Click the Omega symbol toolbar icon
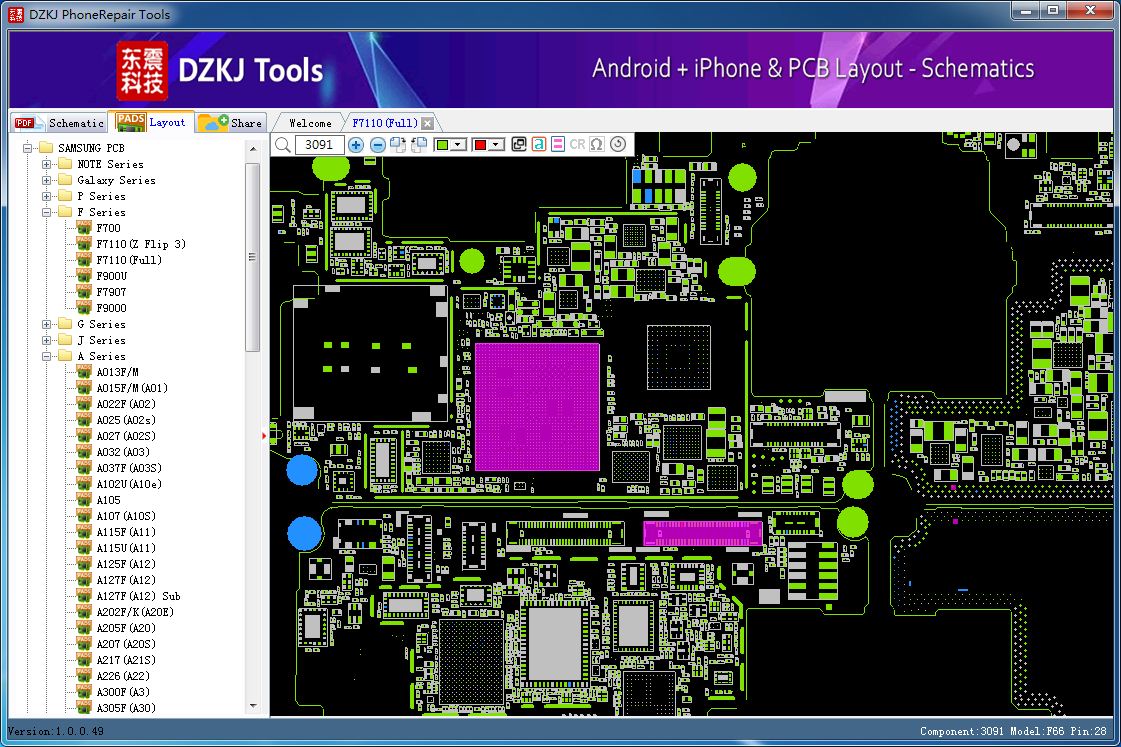The height and width of the screenshot is (747, 1121). [x=597, y=145]
